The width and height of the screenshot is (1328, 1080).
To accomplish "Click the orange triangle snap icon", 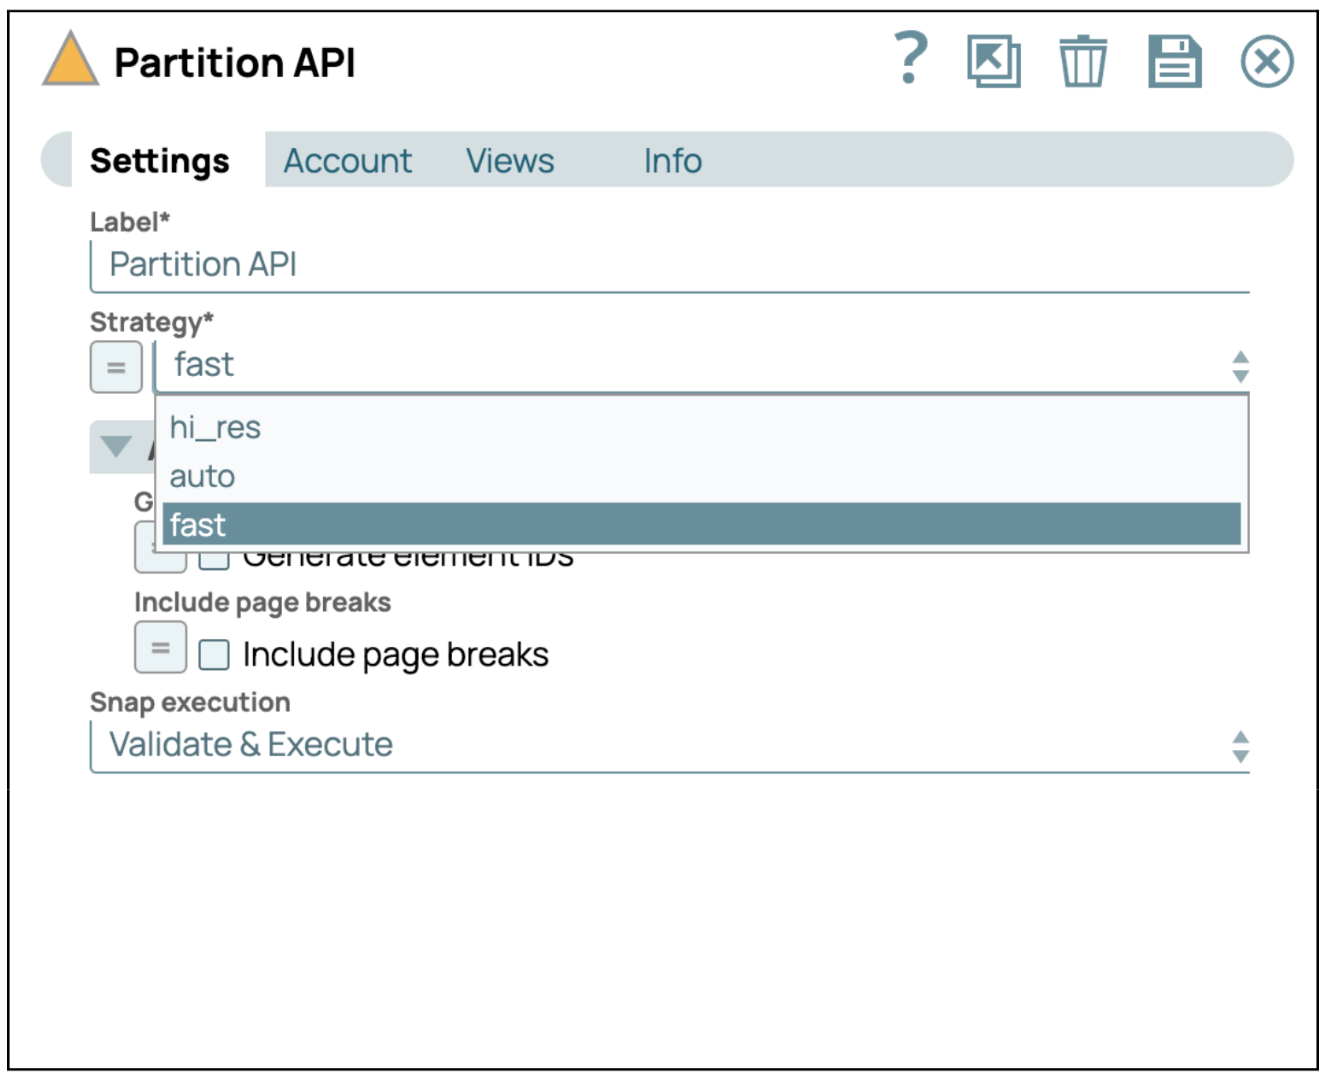I will (x=70, y=60).
